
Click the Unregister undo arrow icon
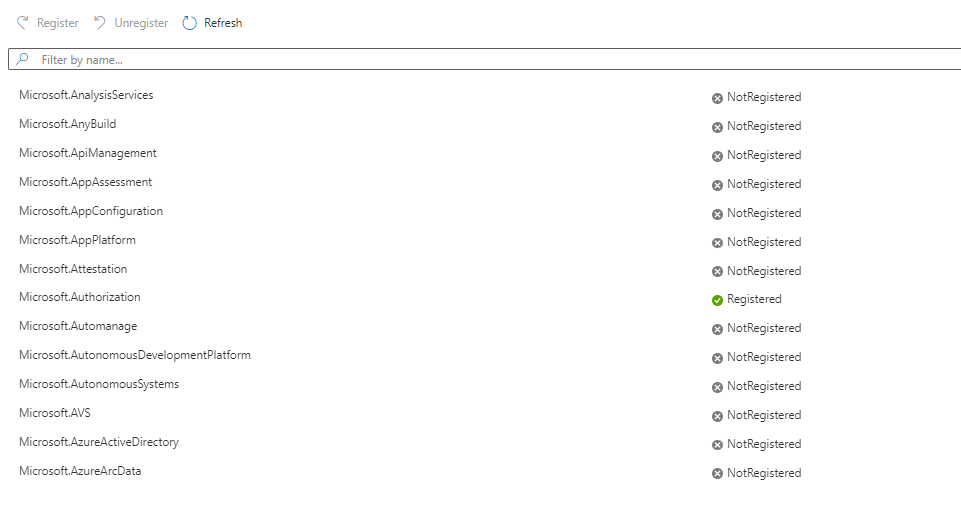100,23
